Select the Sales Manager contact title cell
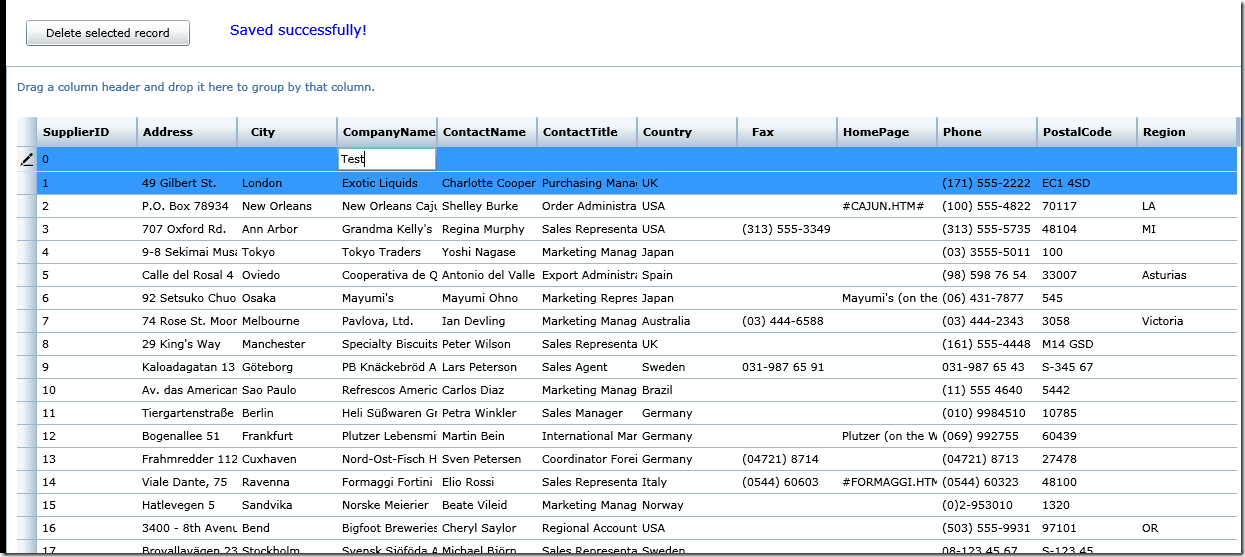 [x=587, y=413]
